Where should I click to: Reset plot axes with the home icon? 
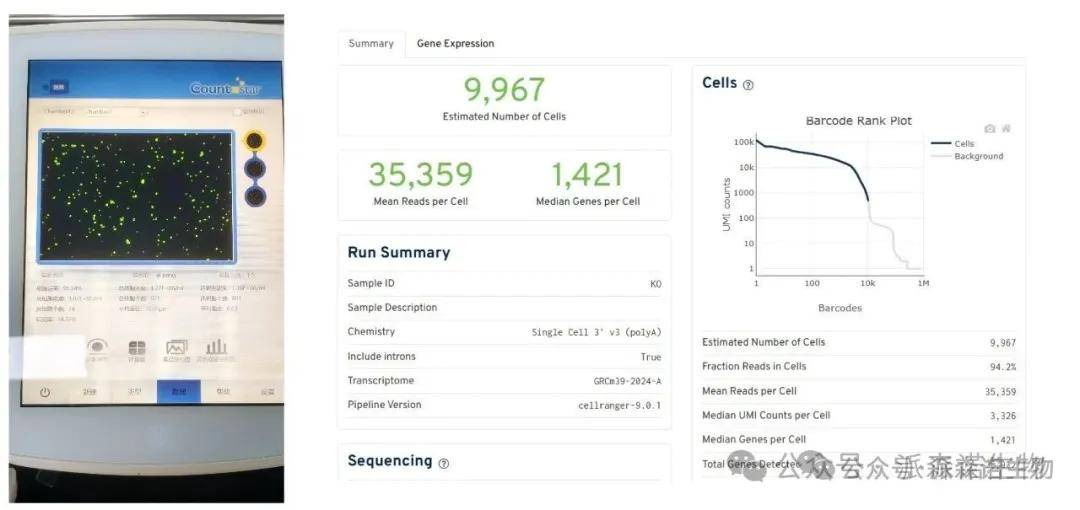[x=1006, y=128]
